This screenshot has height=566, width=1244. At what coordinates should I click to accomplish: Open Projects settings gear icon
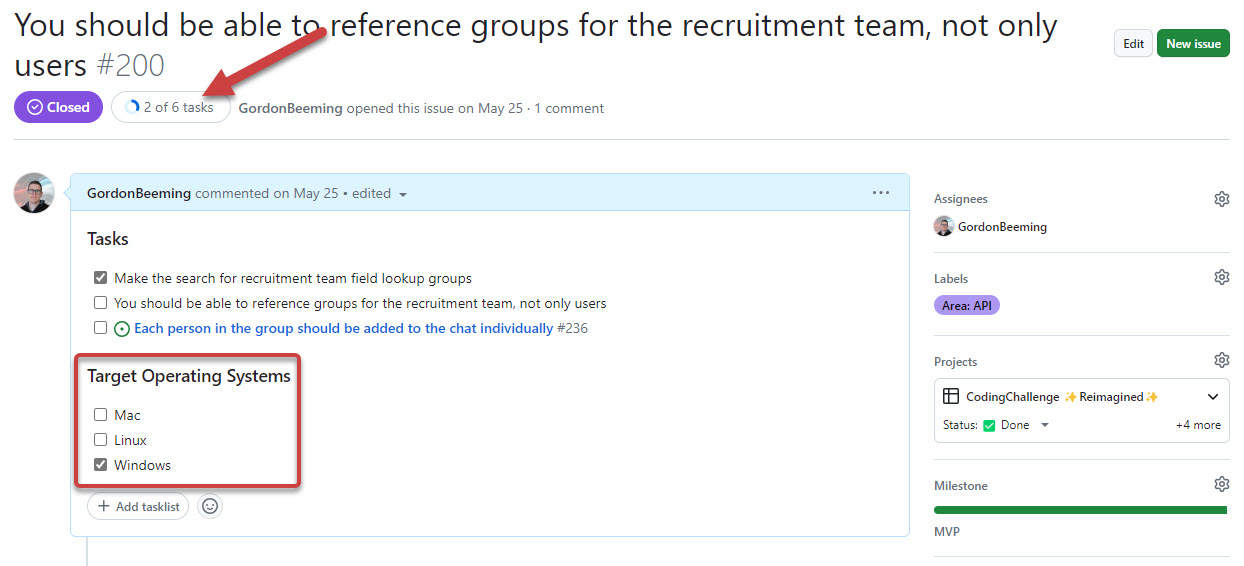point(1221,360)
